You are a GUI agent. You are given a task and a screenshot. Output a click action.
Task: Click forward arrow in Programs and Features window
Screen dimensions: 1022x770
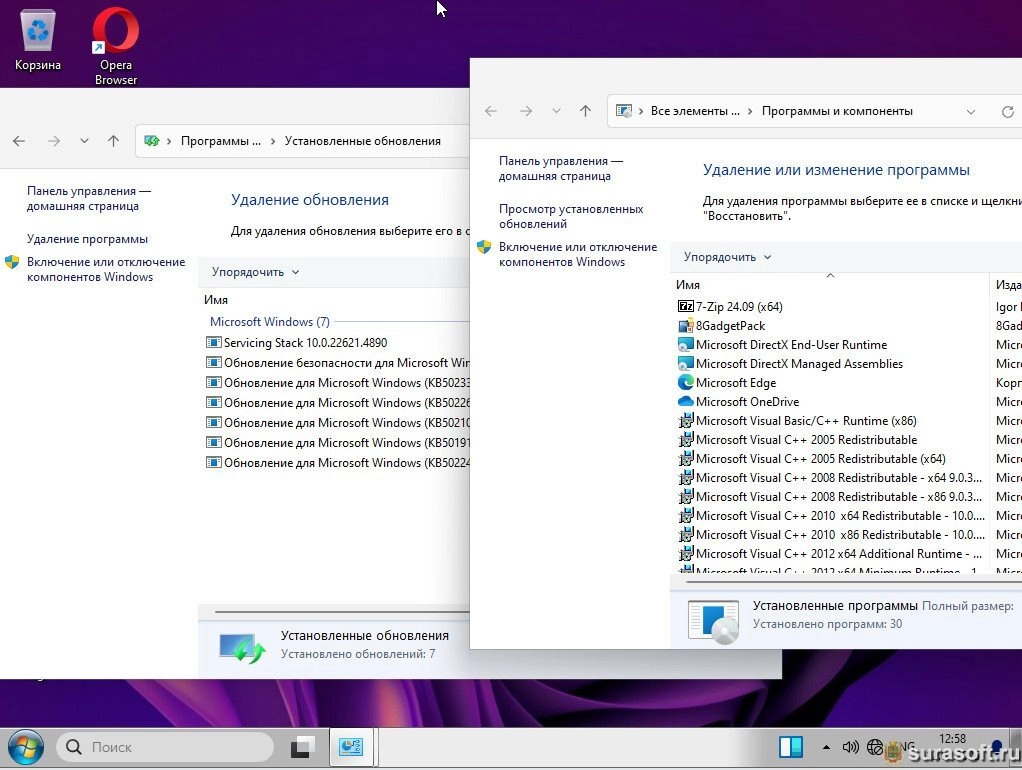point(526,111)
